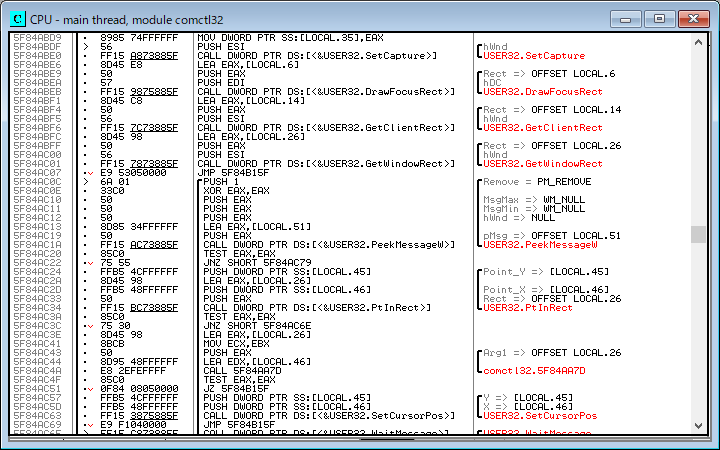
Task: Click the red USER32.PeekMessageW comment
Action: tap(540, 245)
